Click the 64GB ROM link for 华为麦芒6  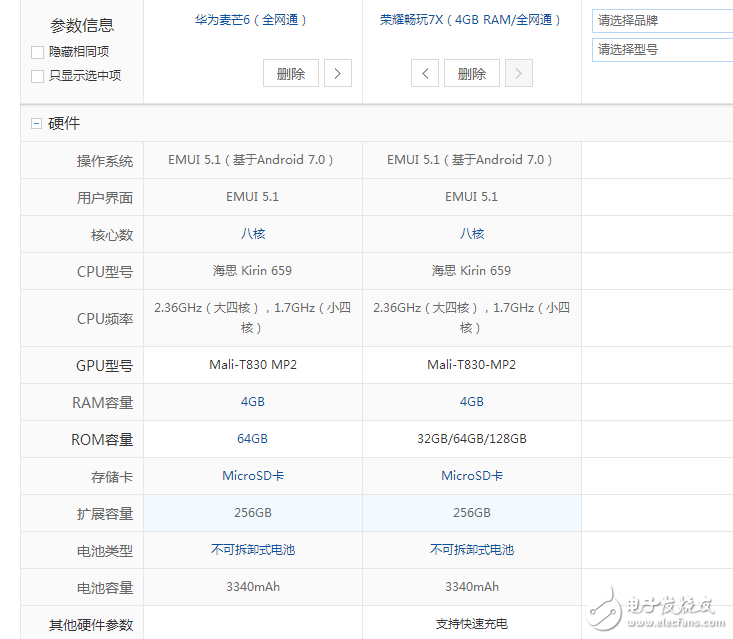(252, 439)
